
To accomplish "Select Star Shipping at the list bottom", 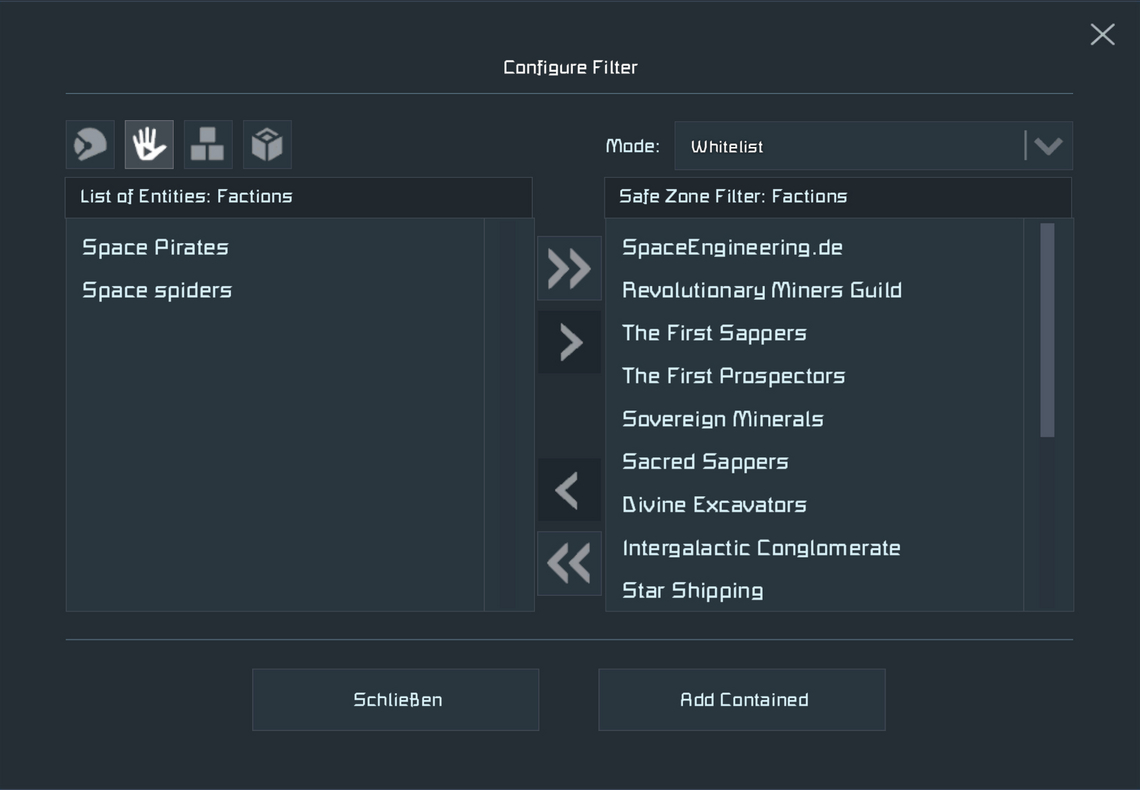I will click(691, 591).
